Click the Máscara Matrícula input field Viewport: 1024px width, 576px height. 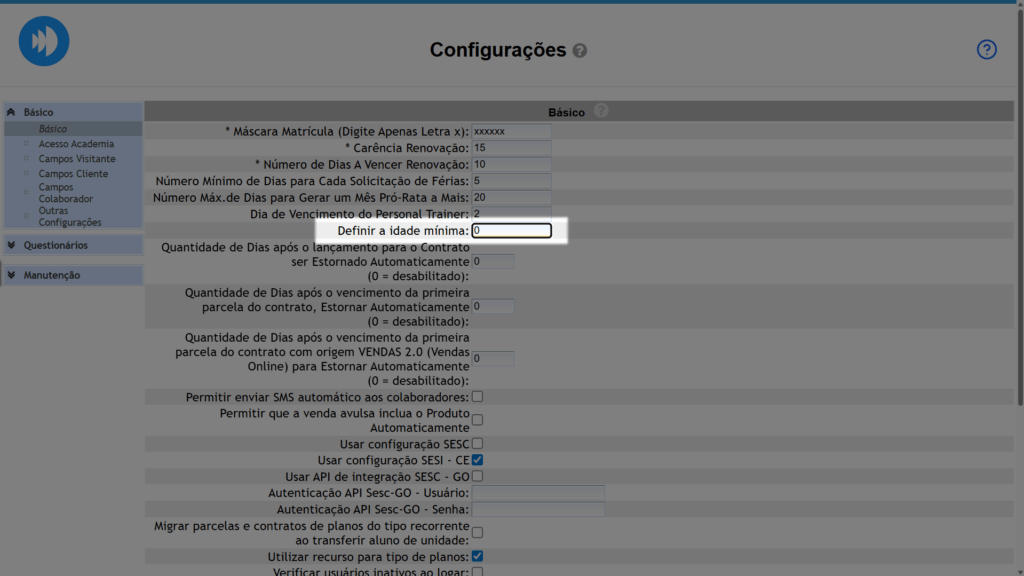[511, 131]
